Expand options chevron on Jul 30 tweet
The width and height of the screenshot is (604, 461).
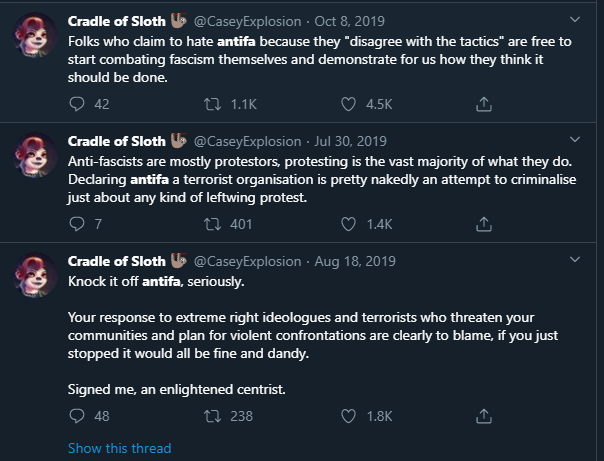[x=573, y=139]
